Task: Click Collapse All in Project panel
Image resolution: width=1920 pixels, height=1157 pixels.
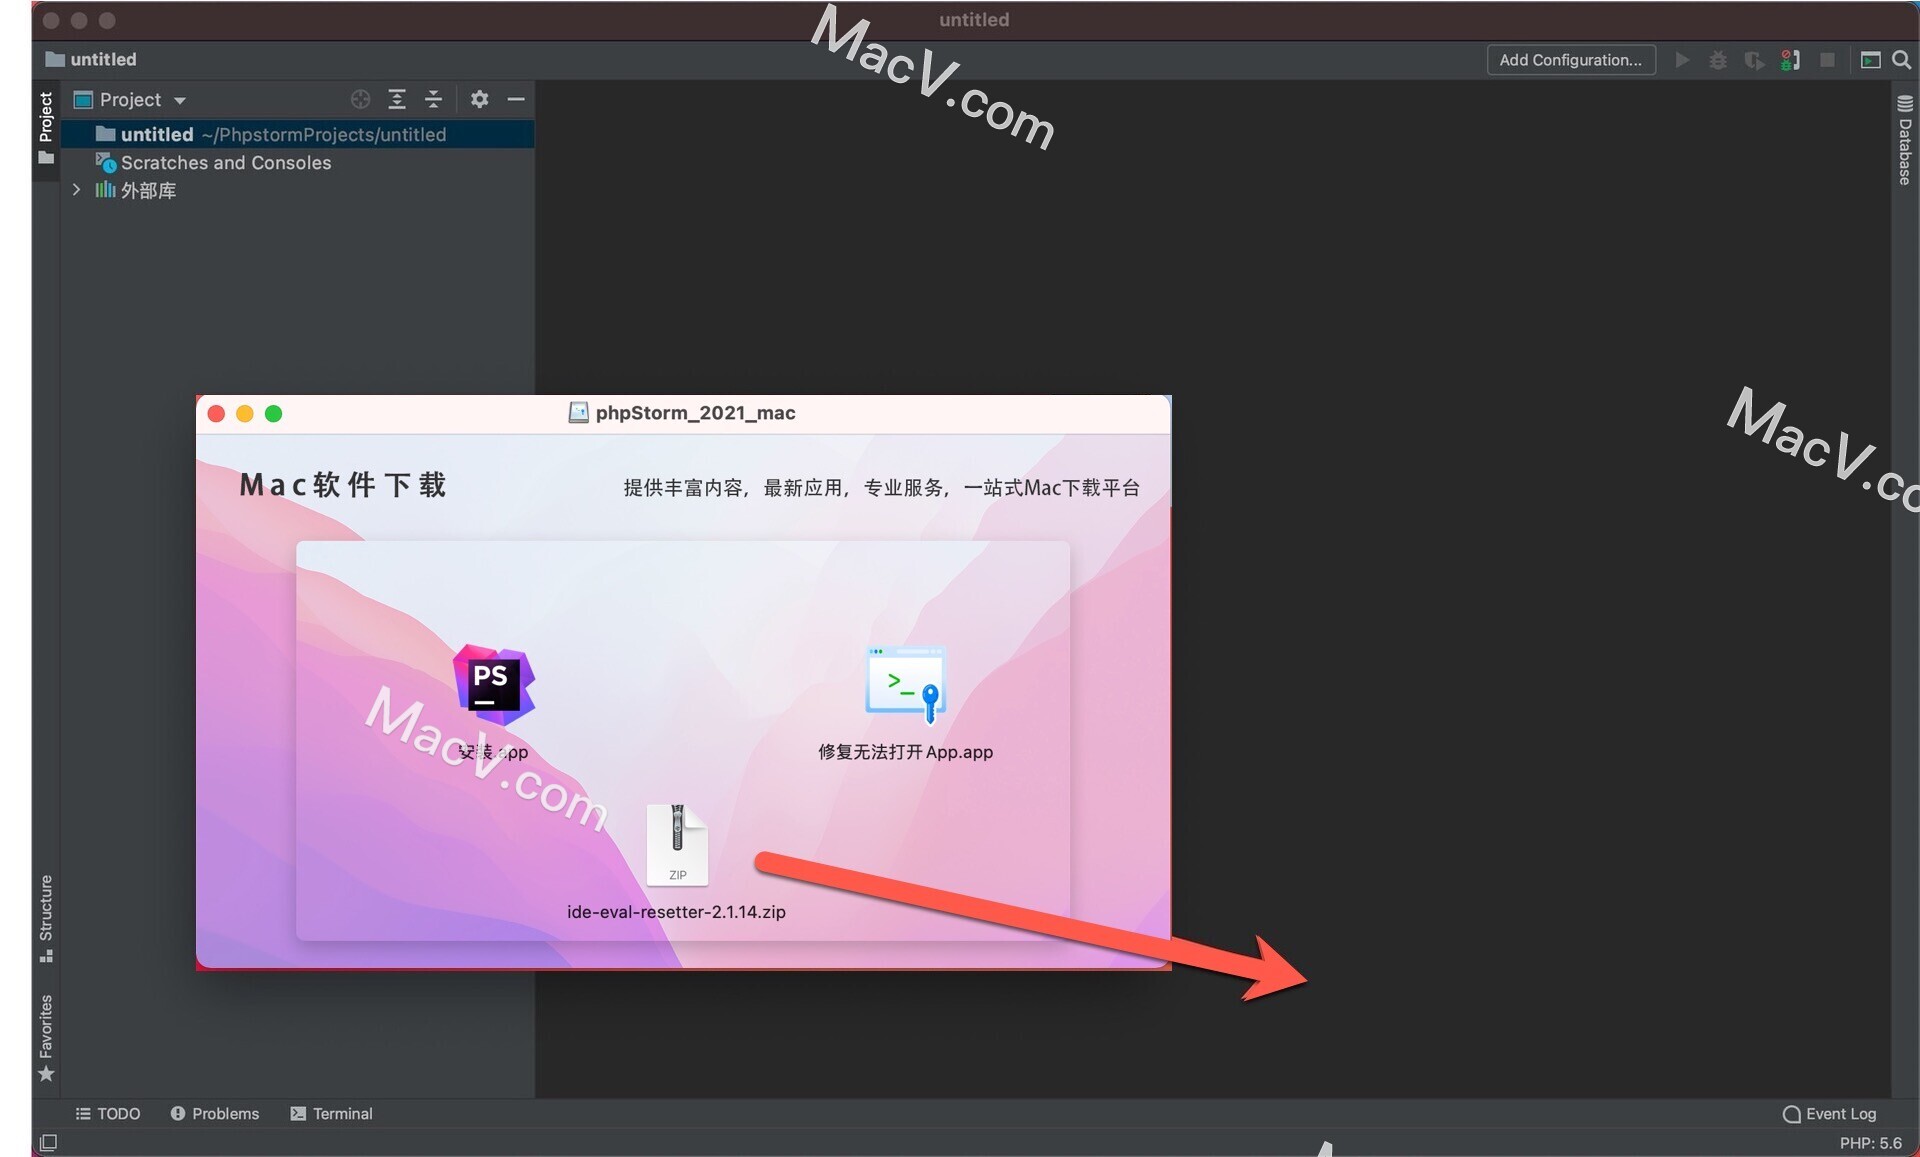Action: pos(433,99)
